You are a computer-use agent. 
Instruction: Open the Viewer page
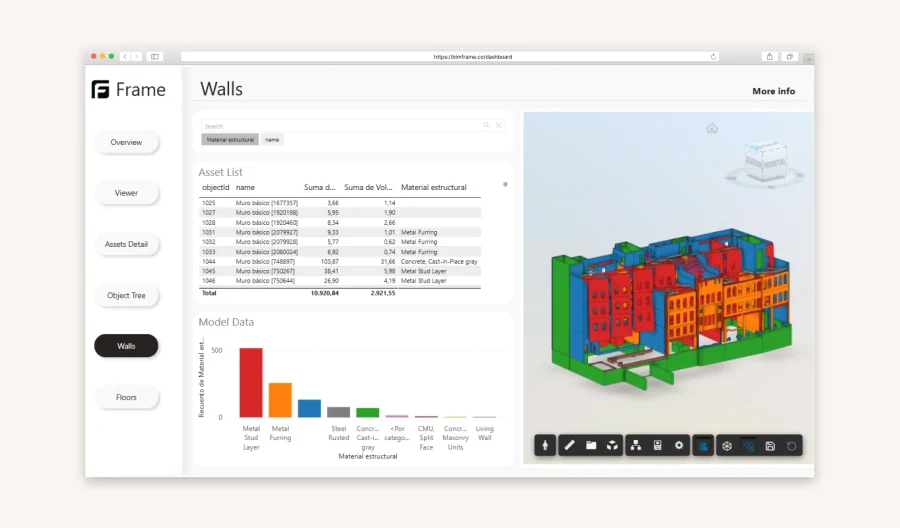[126, 193]
